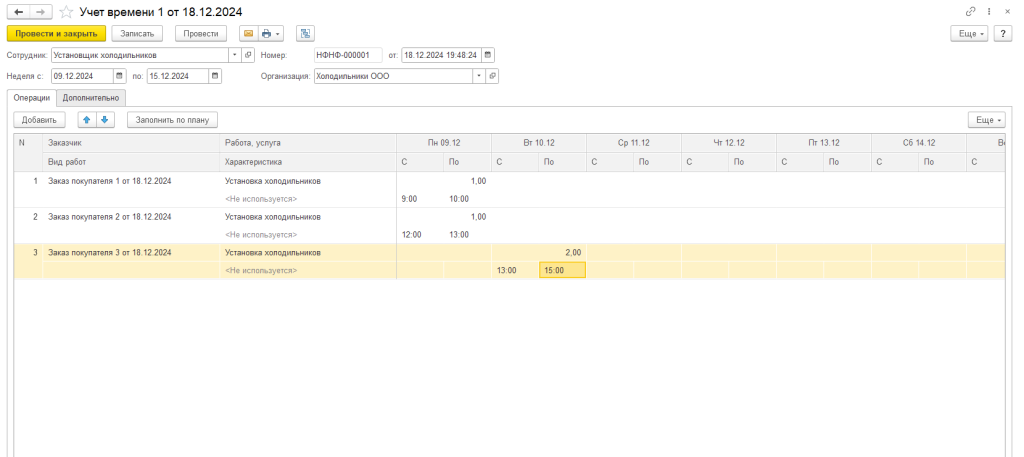
Task: Open employee card icon beside Сотрудник
Action: pyautogui.click(x=249, y=55)
